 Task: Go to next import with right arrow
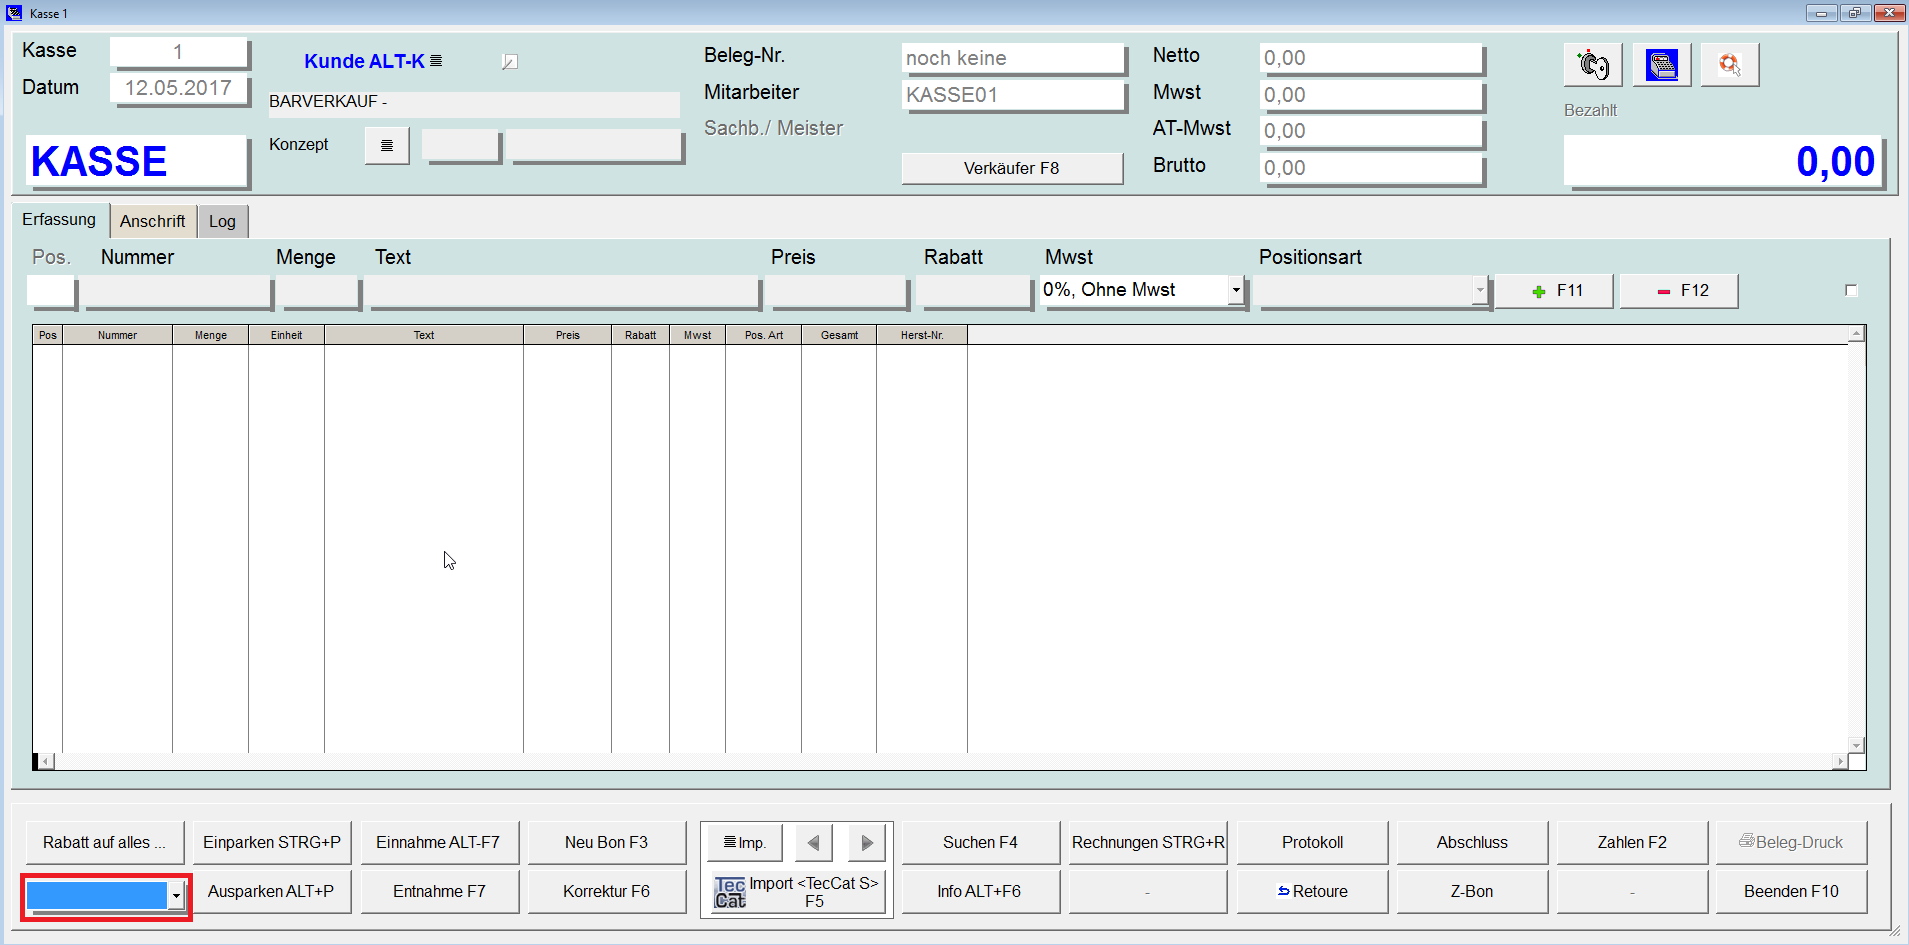pyautogui.click(x=867, y=843)
